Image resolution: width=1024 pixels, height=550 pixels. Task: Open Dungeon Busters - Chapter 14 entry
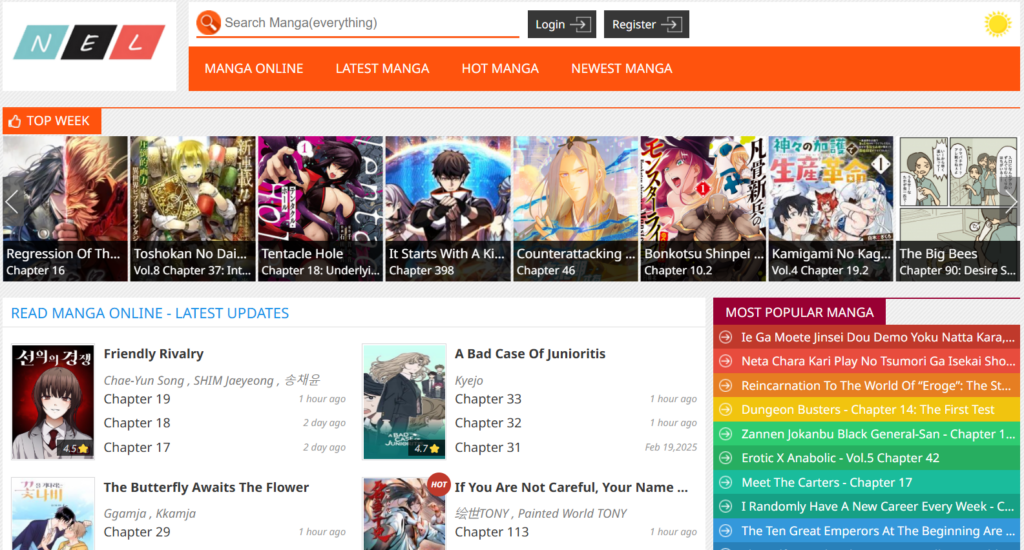[x=867, y=410]
